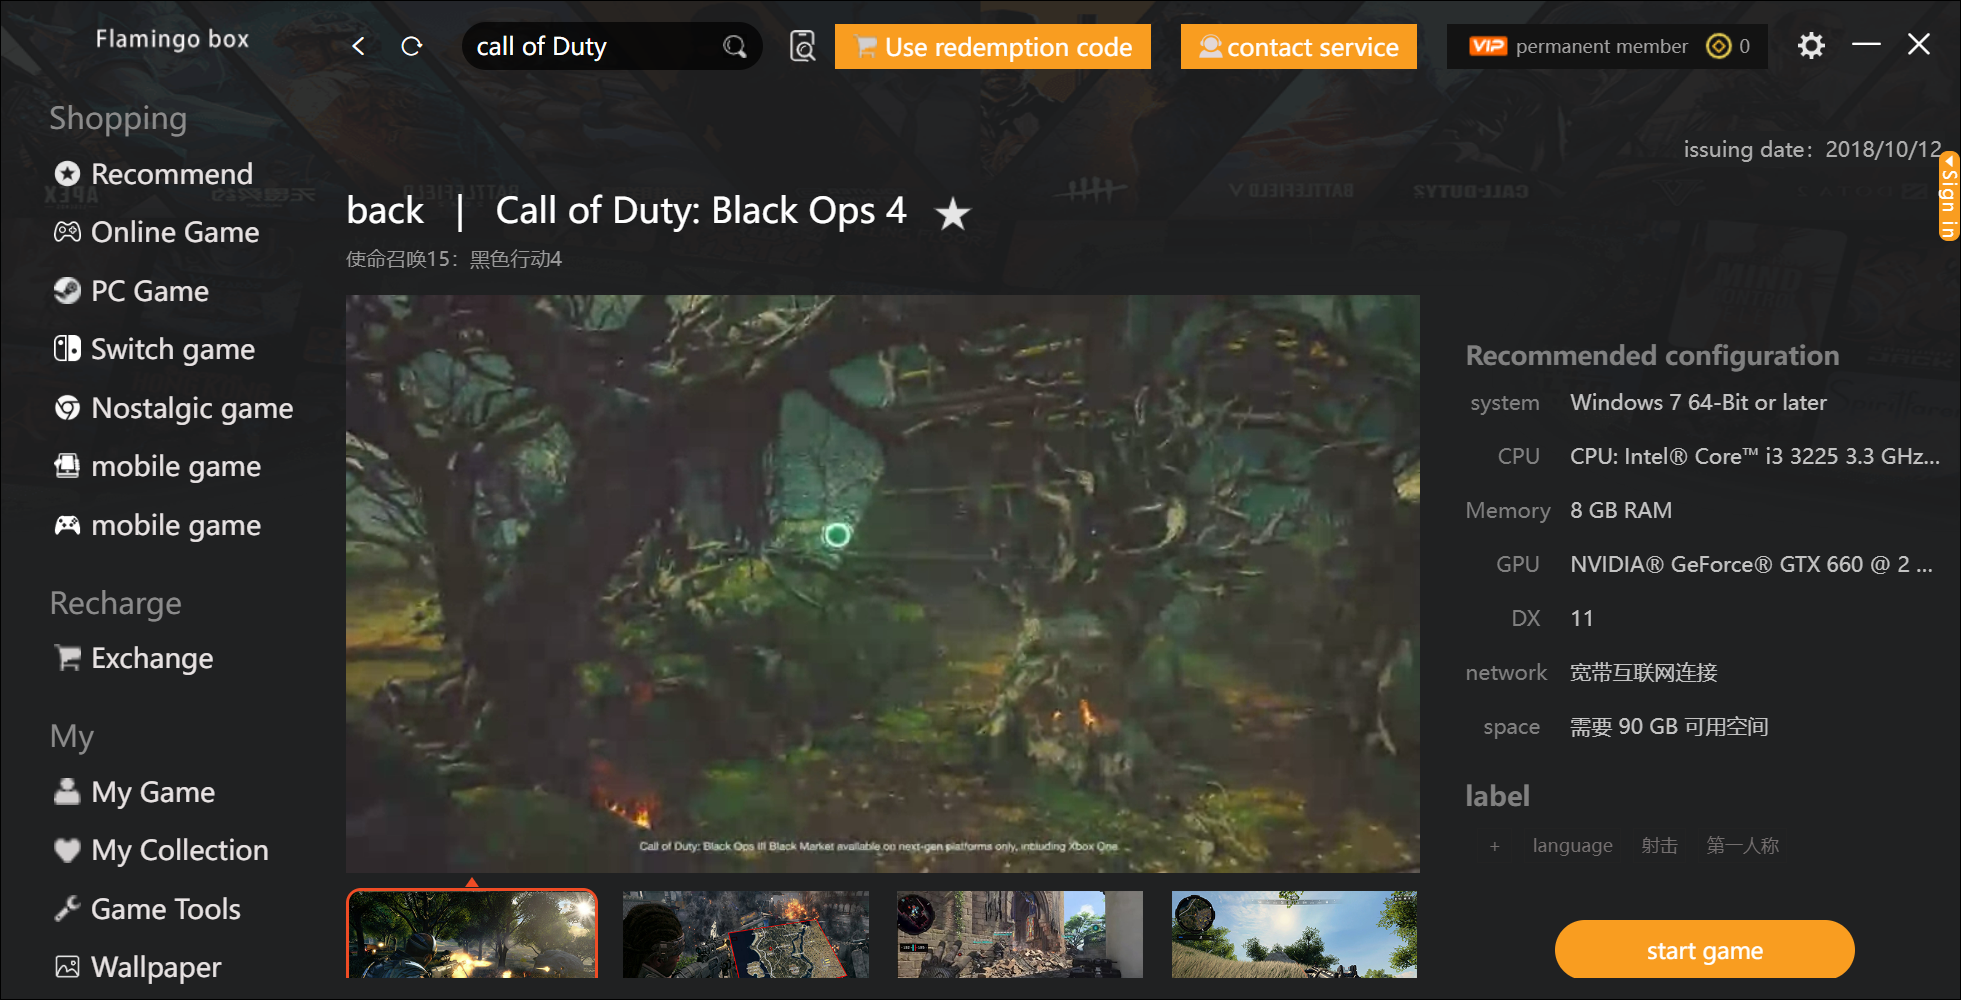Click the Call of Duty: Black Ops 4 title
1961x1000 pixels.
(x=701, y=211)
